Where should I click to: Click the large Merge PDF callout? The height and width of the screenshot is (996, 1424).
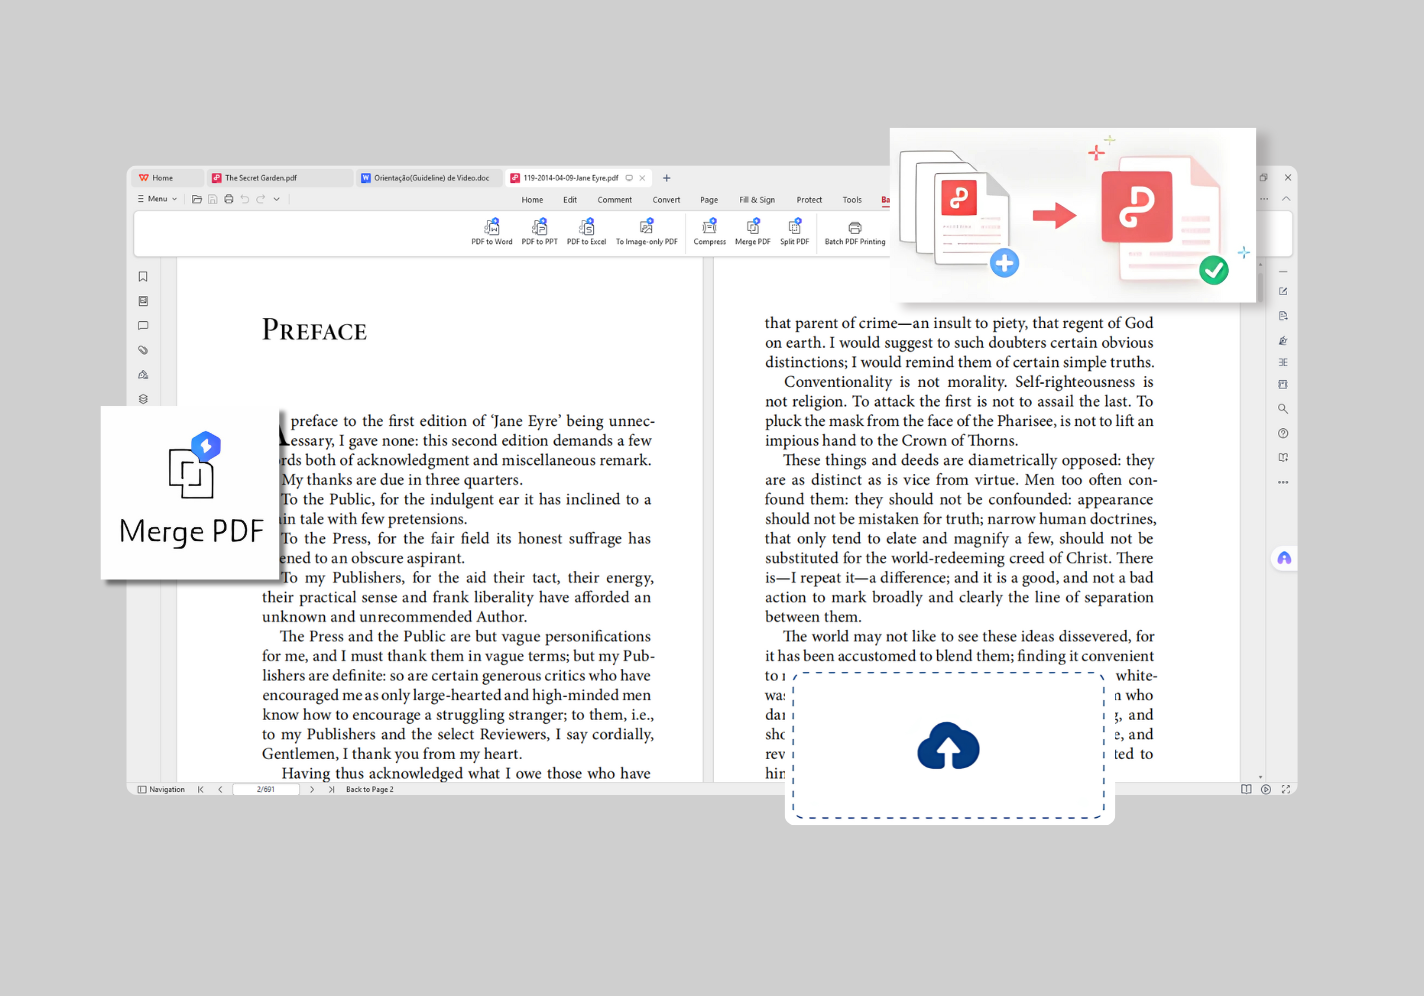[x=190, y=493]
